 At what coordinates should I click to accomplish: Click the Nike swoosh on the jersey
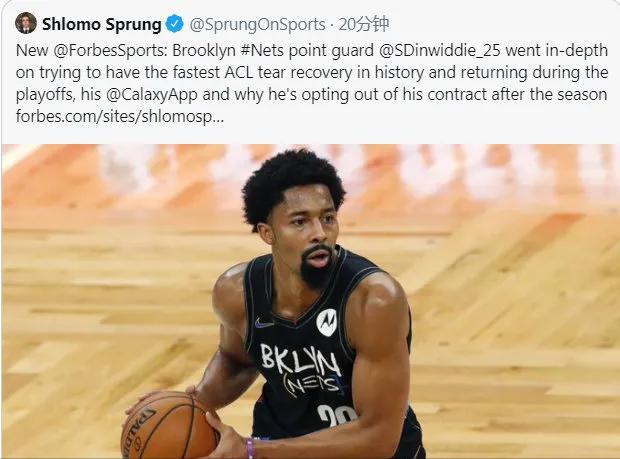pos(264,323)
